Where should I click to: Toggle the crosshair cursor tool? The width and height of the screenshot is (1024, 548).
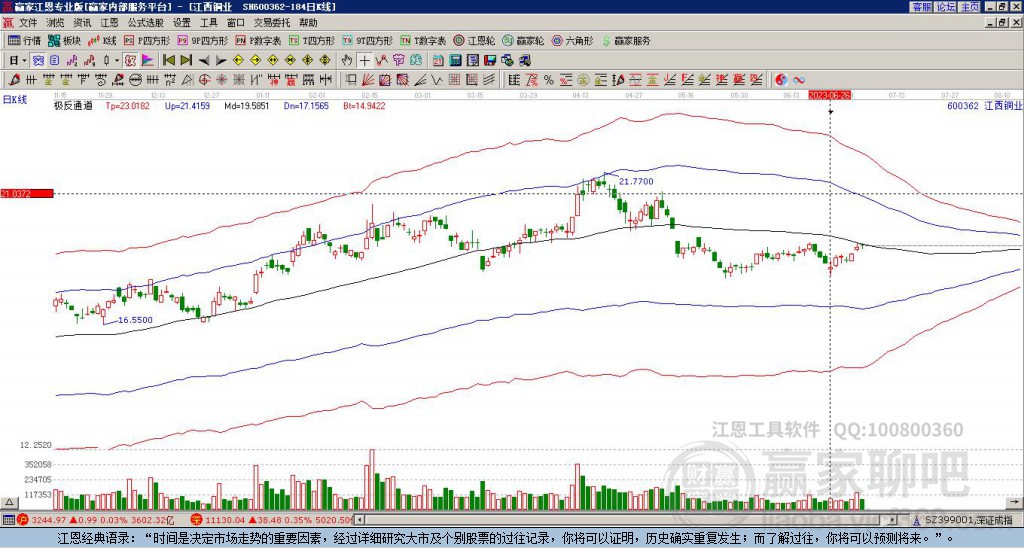tap(364, 61)
